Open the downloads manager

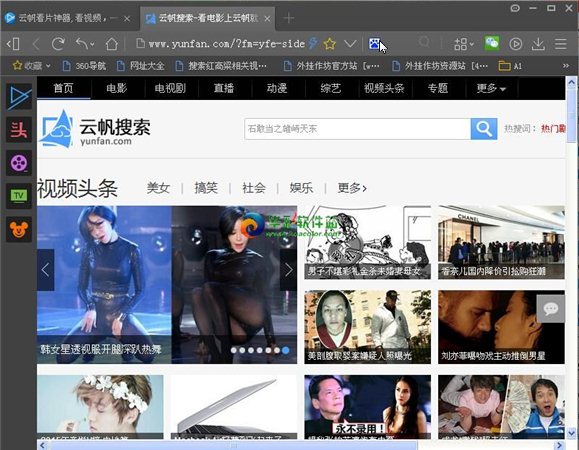(x=538, y=44)
